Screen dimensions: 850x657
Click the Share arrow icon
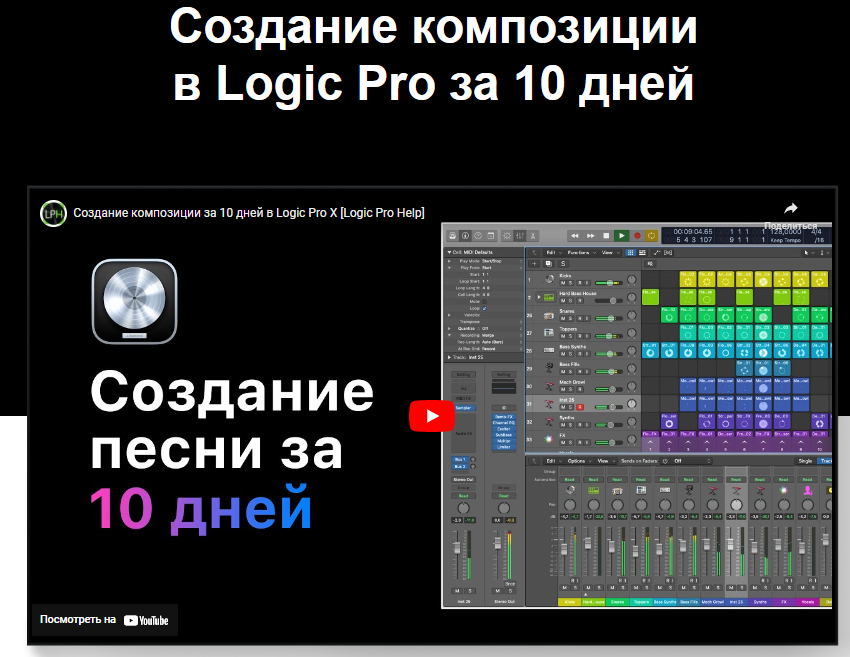coord(790,208)
